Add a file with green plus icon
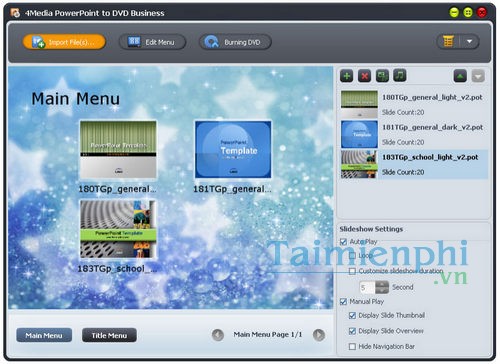 (347, 76)
